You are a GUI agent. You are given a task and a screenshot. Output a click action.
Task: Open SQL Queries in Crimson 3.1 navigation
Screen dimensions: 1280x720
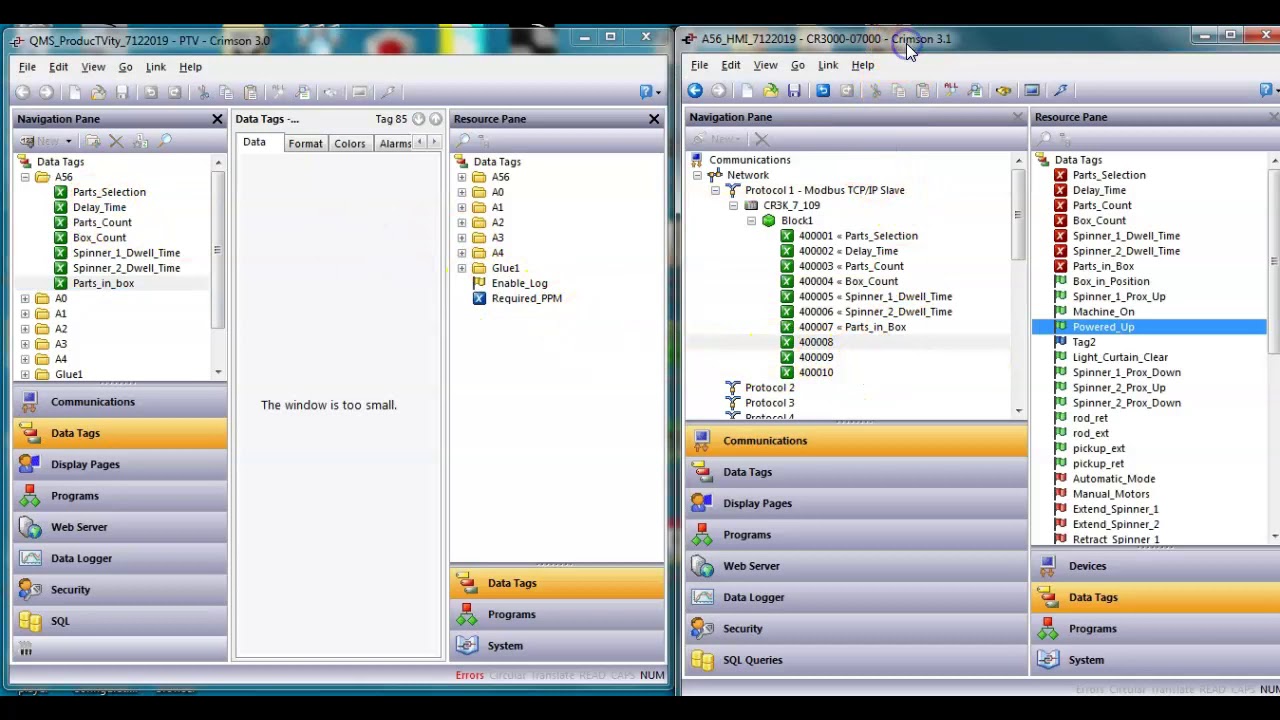tap(856, 660)
